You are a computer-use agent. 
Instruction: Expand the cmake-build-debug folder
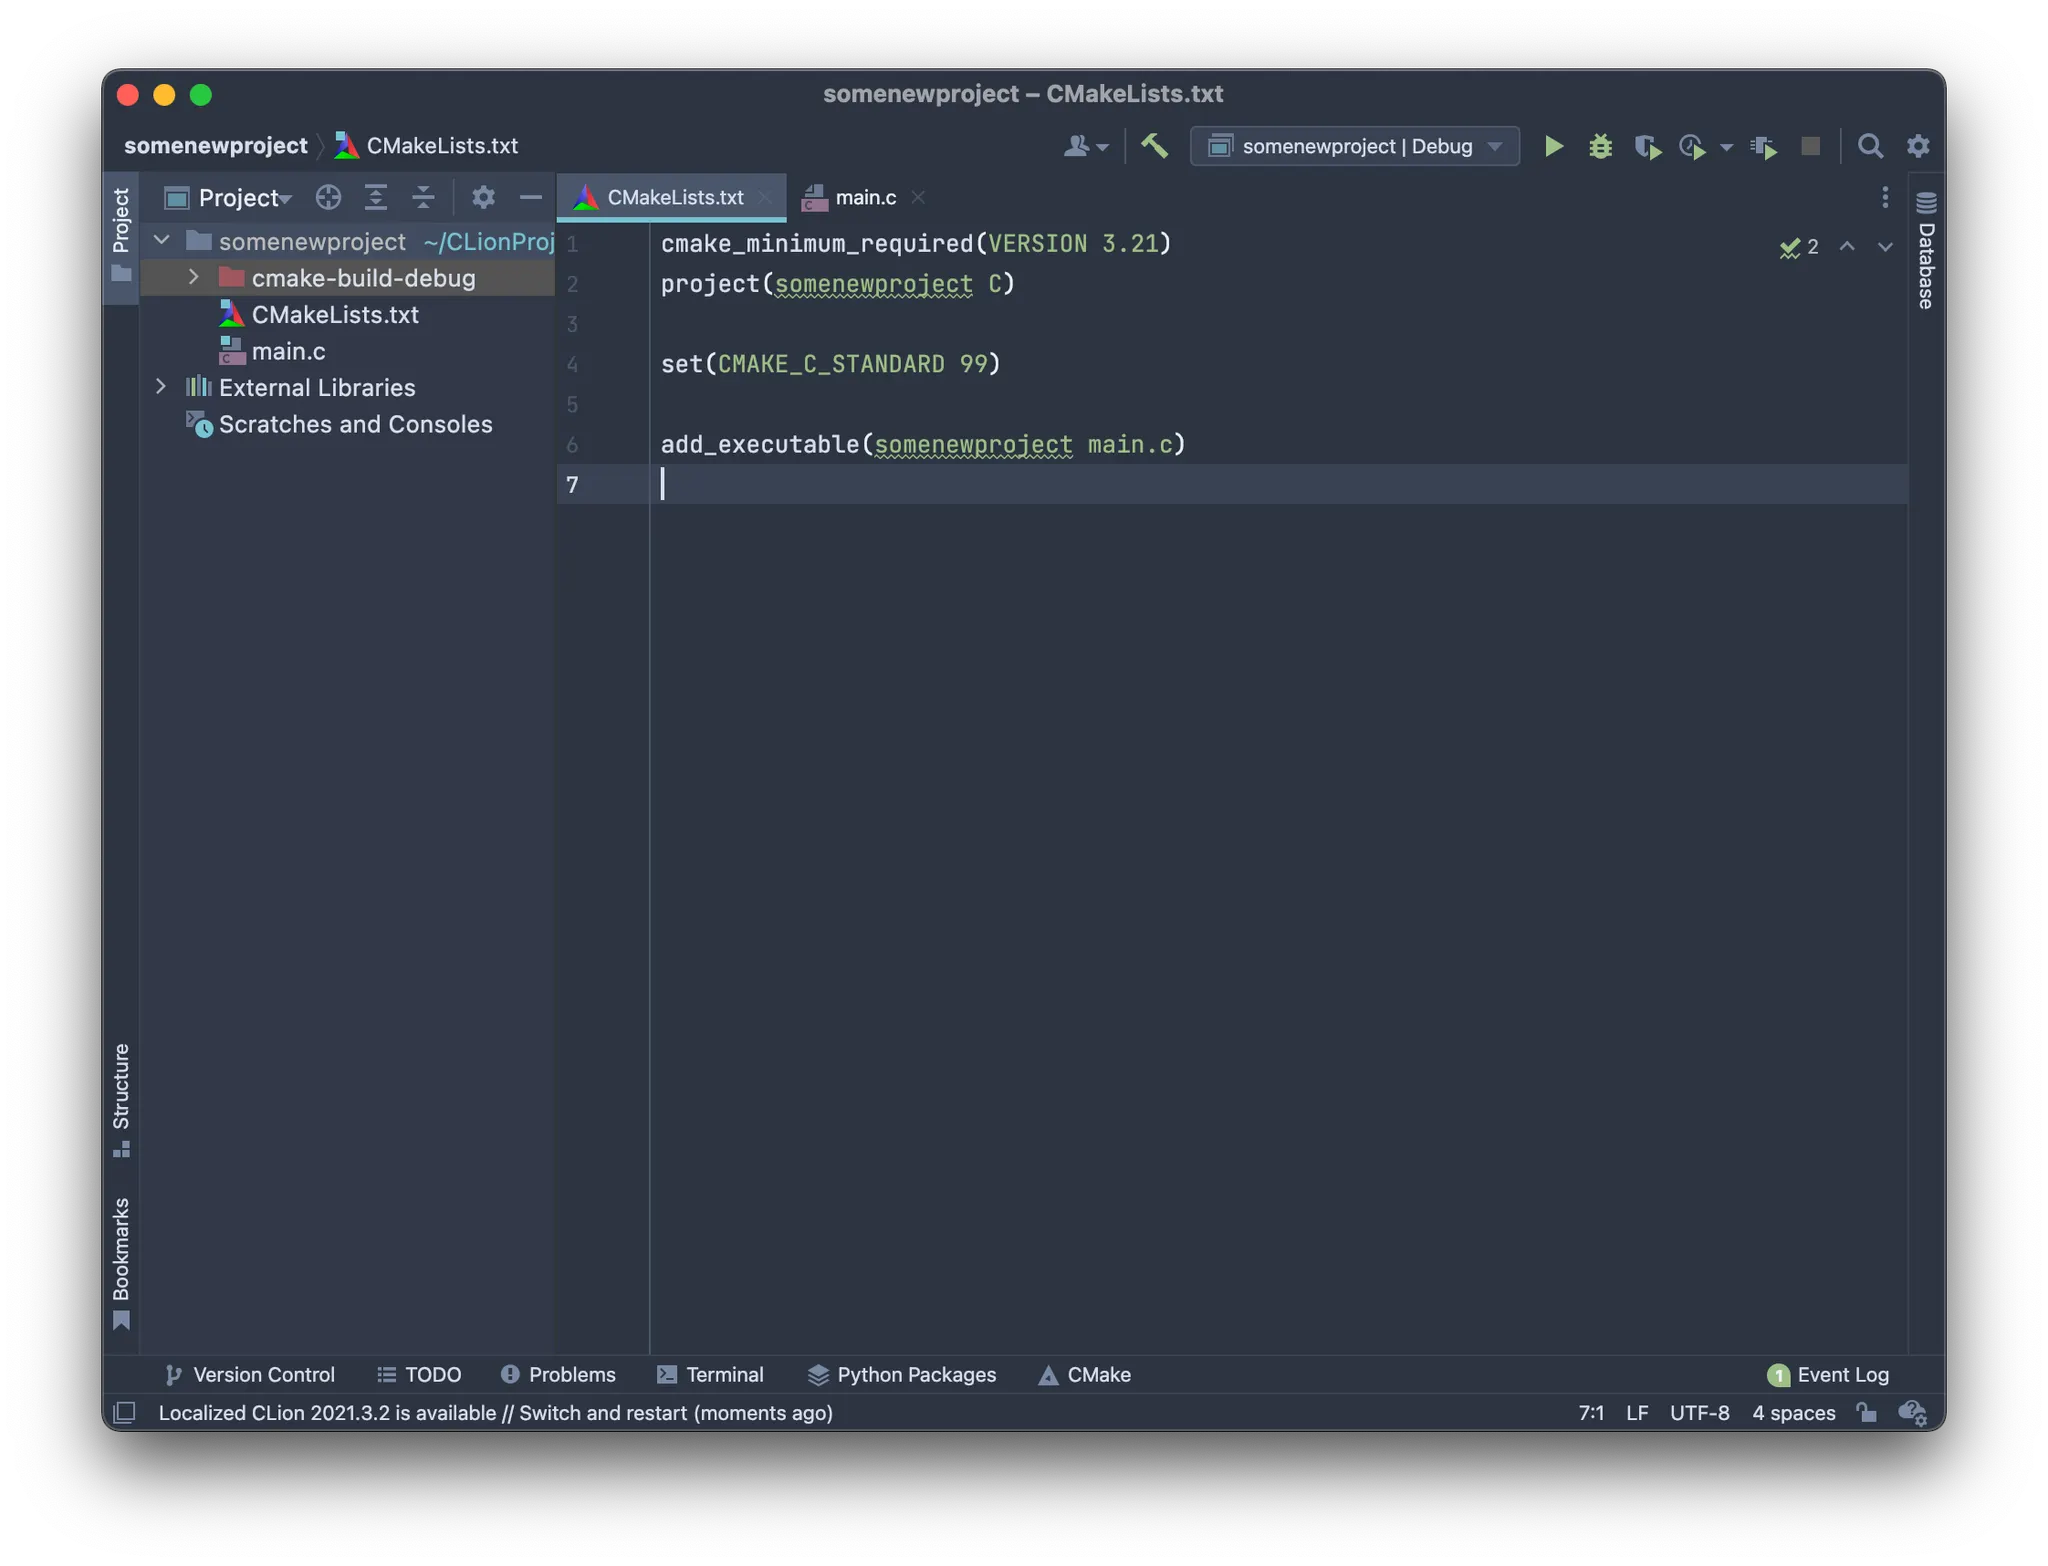[194, 278]
